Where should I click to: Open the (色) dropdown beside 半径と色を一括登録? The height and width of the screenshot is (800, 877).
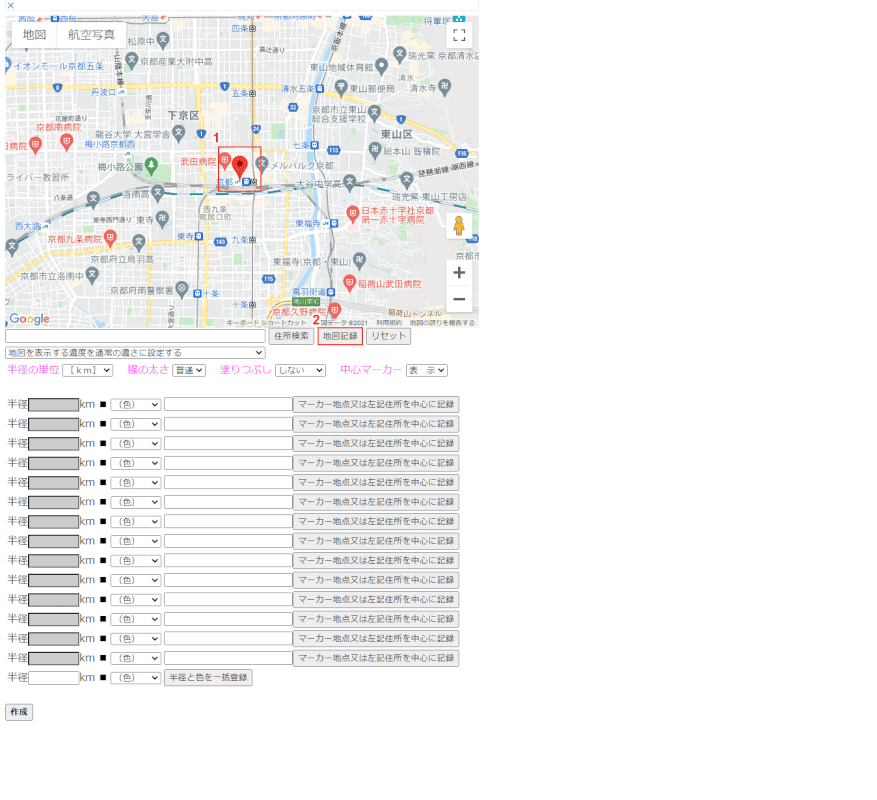(x=136, y=677)
